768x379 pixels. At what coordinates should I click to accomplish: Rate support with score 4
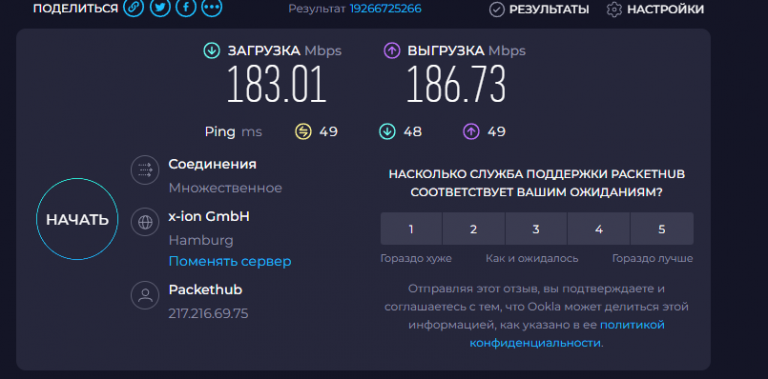pyautogui.click(x=599, y=229)
